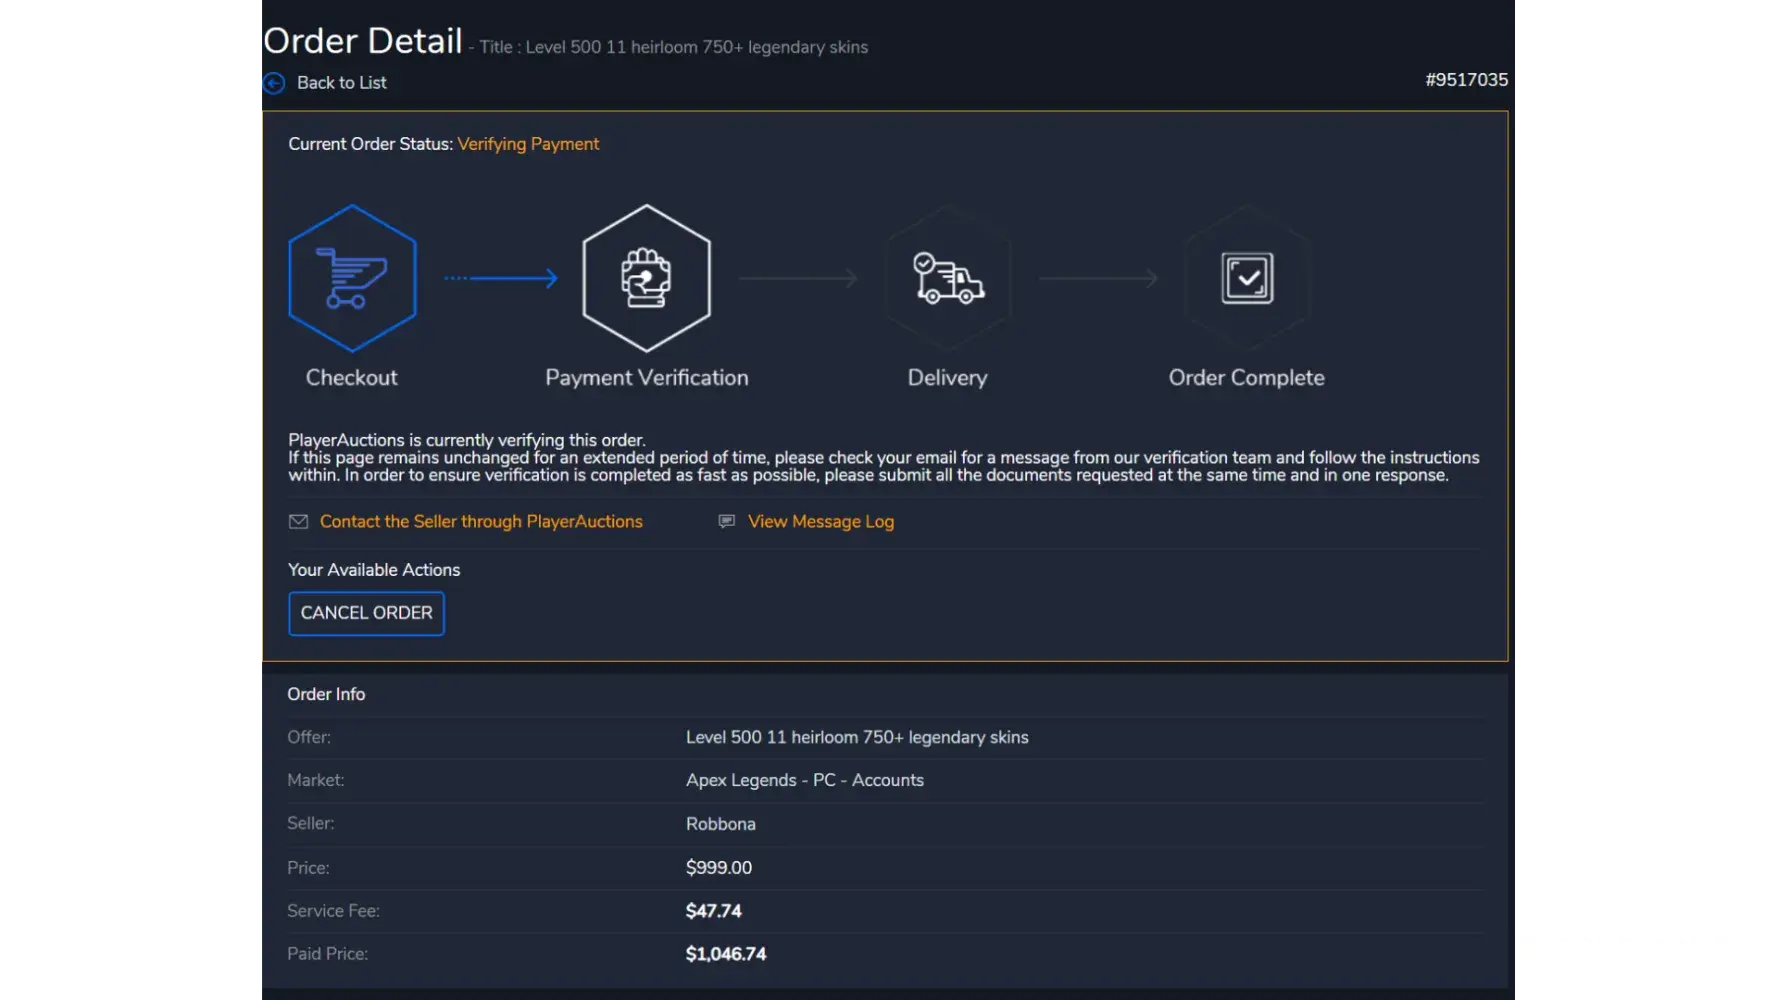Image resolution: width=1778 pixels, height=1000 pixels.
Task: Click seller name Robbona
Action: (x=720, y=824)
